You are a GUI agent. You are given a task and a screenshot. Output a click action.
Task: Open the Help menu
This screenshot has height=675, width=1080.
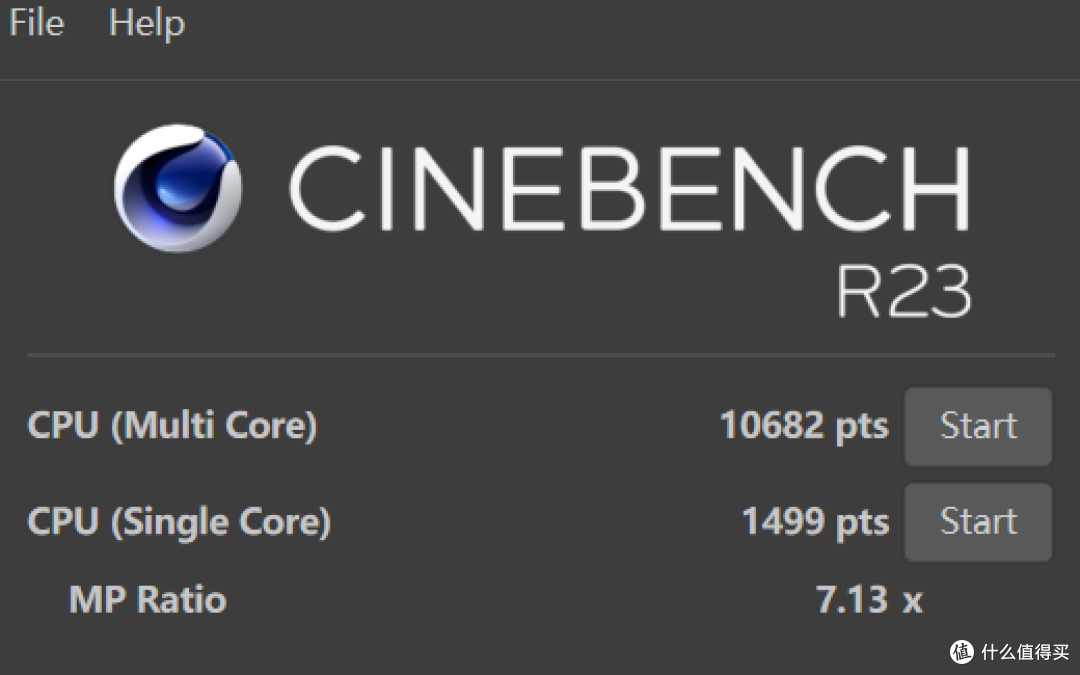click(146, 23)
